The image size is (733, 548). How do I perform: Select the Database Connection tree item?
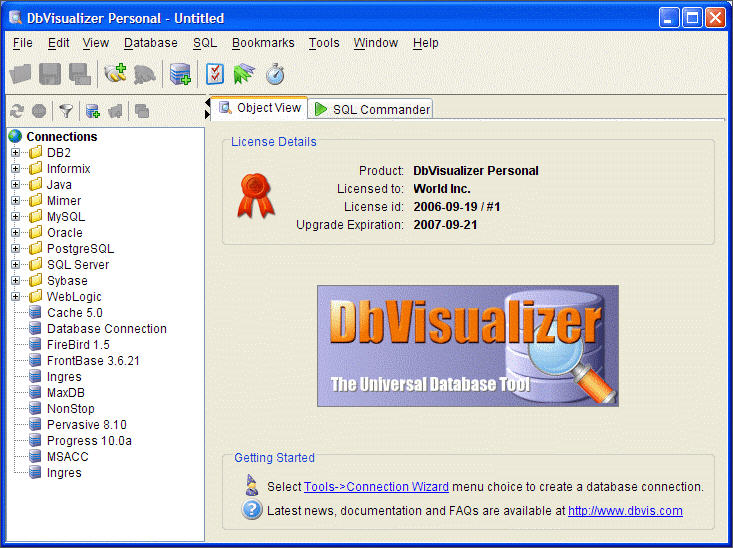click(107, 329)
